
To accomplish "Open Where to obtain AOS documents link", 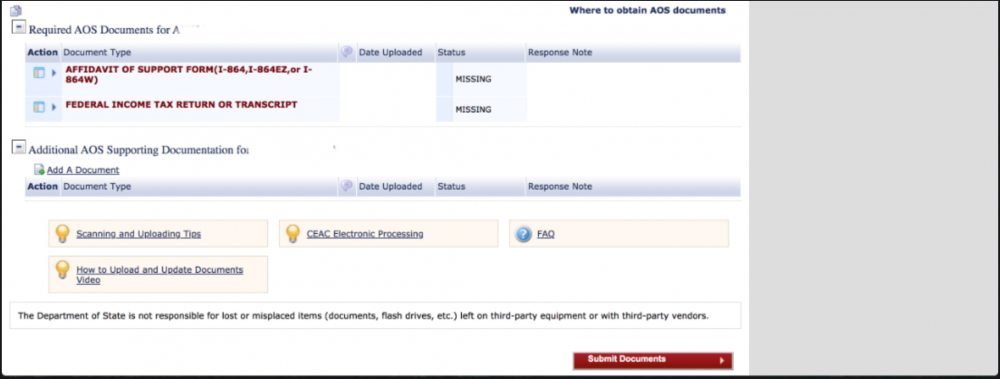I will pos(647,10).
